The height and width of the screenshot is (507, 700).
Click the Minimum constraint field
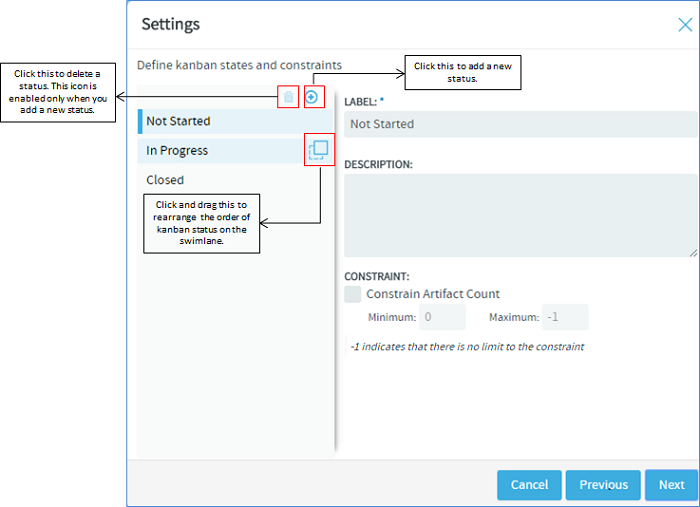coord(442,317)
